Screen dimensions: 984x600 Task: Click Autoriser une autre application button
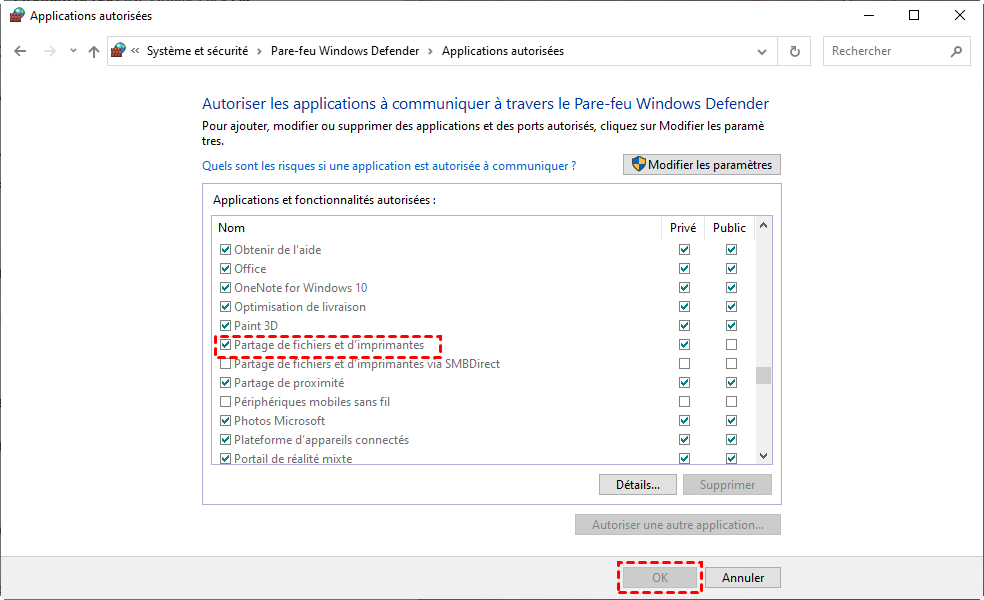tap(678, 525)
